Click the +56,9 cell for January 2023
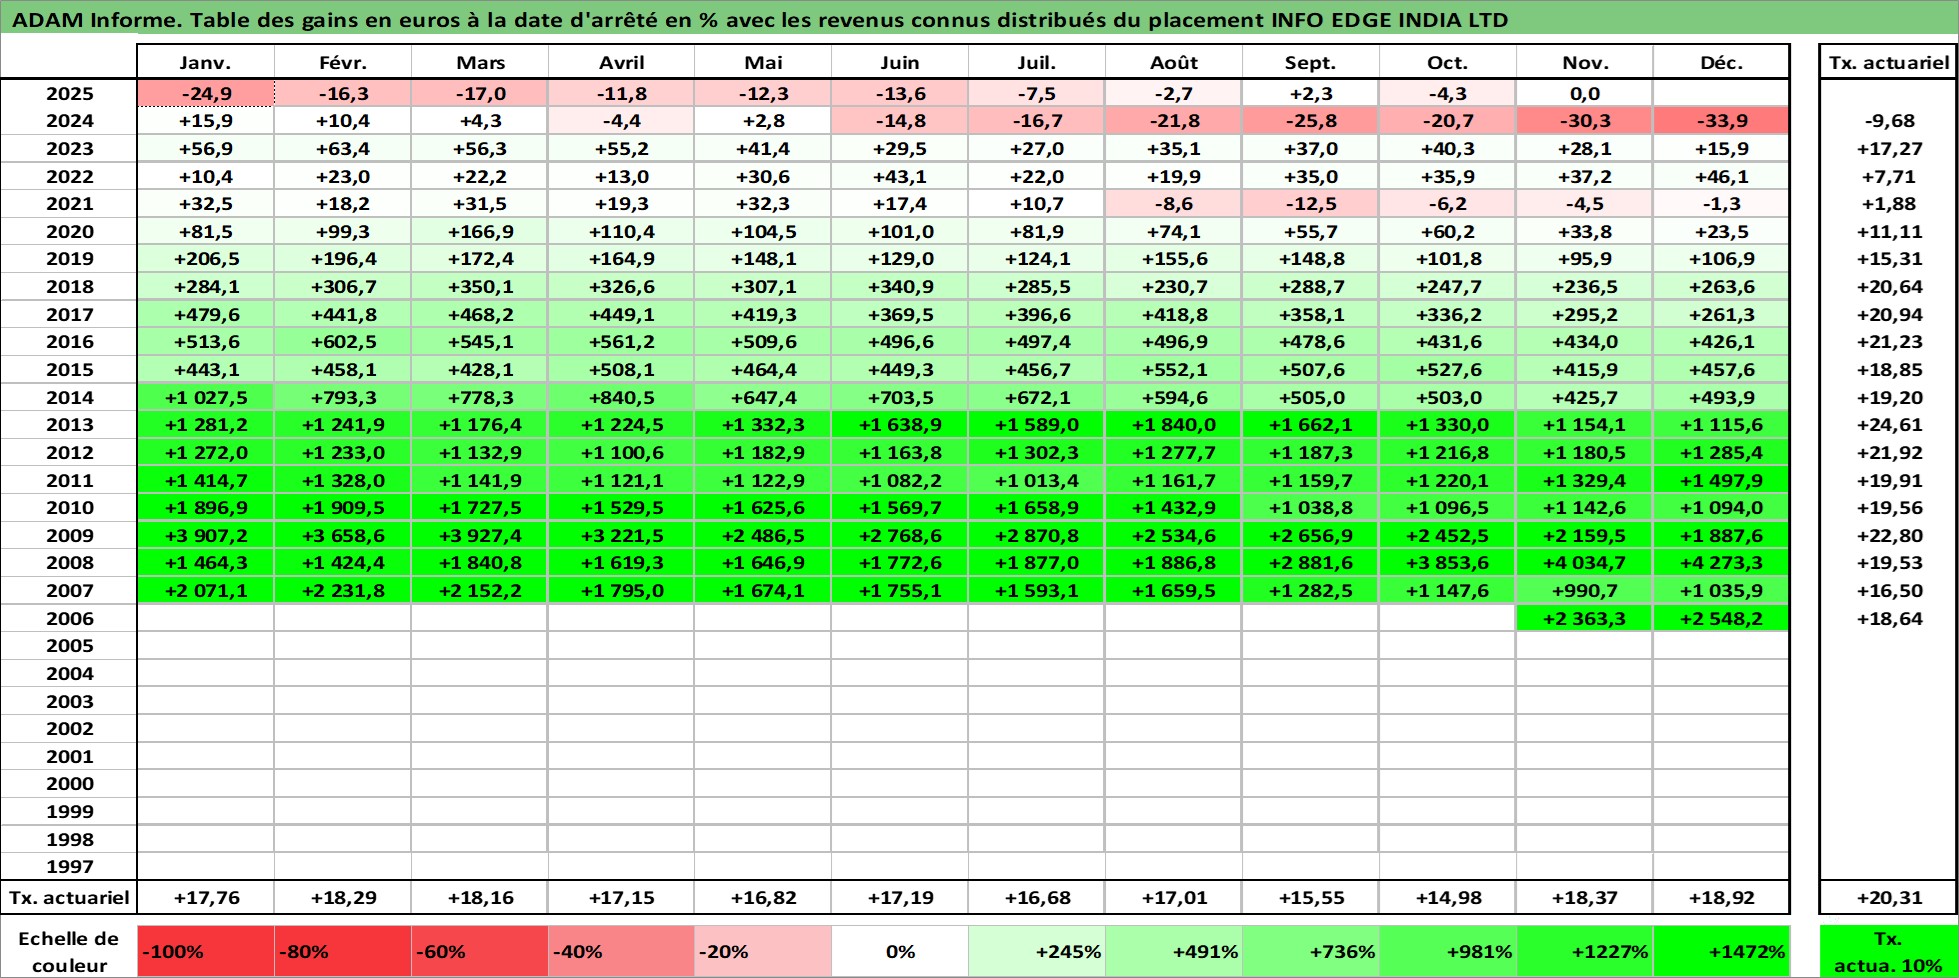The image size is (1959, 978). [206, 149]
